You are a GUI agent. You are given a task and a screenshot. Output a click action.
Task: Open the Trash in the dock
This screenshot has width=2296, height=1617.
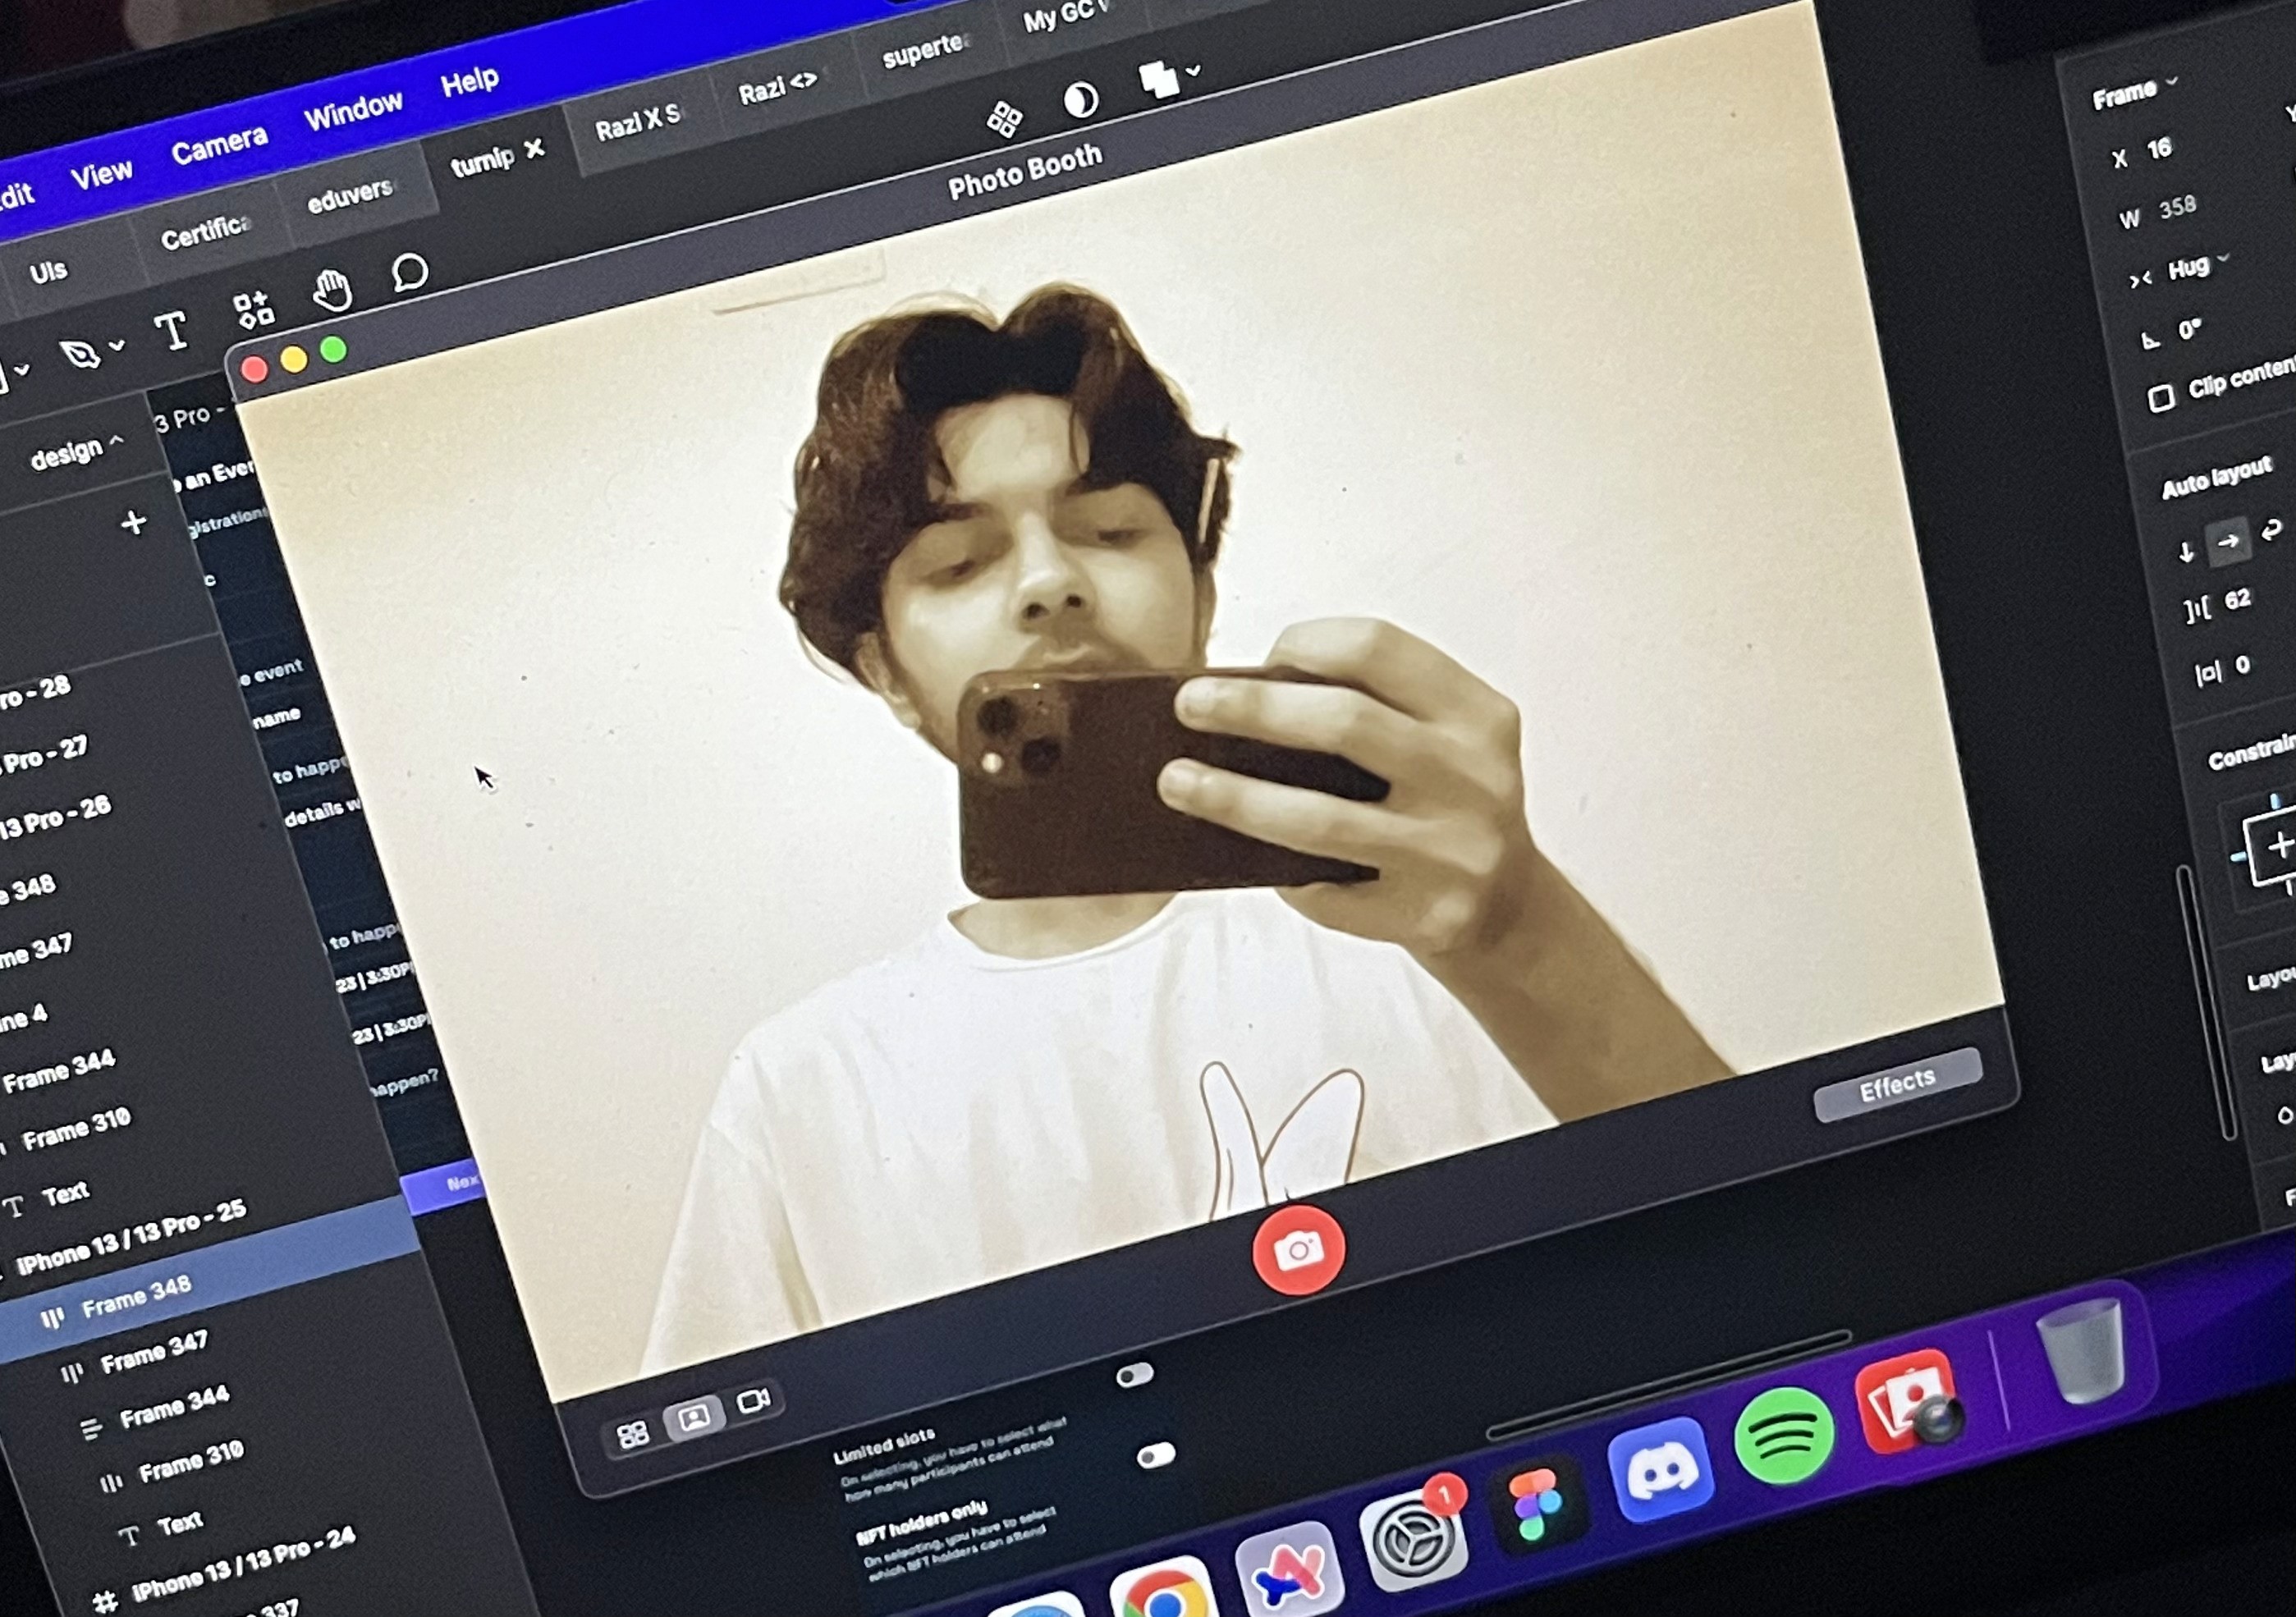2081,1350
